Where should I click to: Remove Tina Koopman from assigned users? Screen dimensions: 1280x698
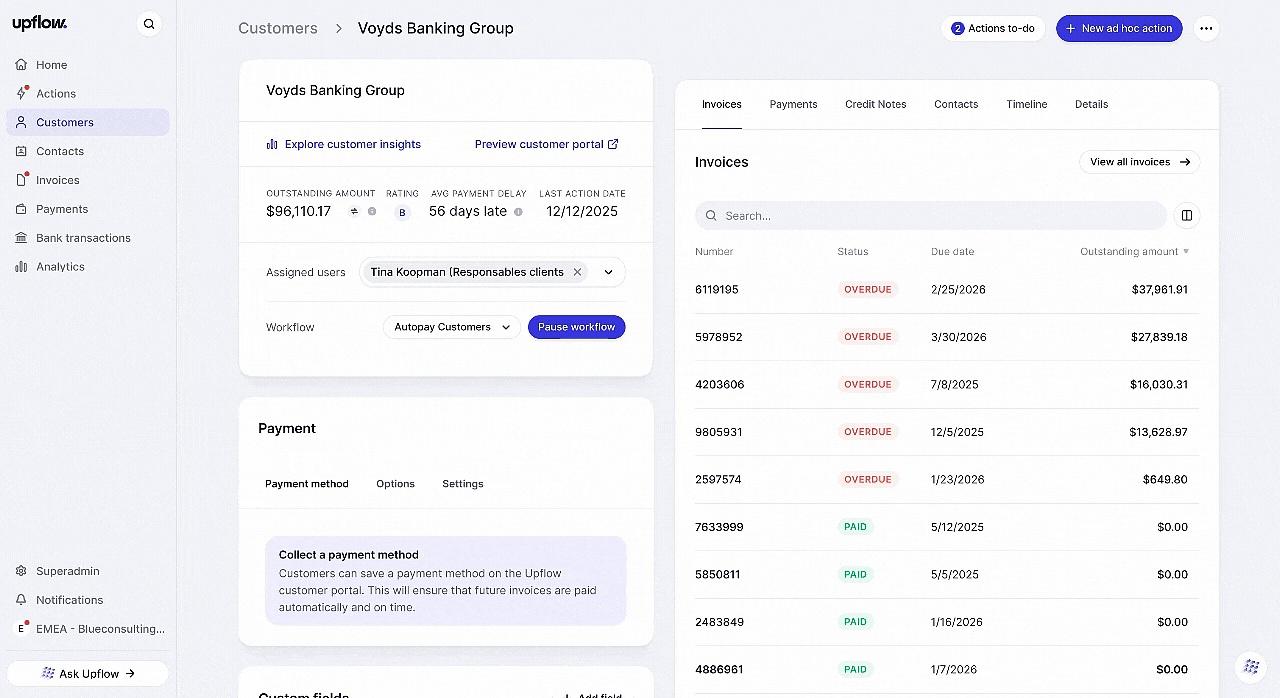pyautogui.click(x=577, y=272)
